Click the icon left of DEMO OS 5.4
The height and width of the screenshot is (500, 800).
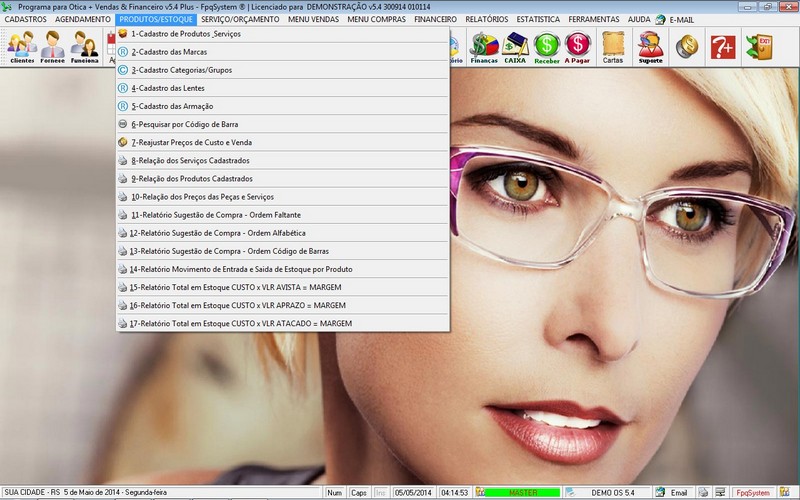pos(570,492)
